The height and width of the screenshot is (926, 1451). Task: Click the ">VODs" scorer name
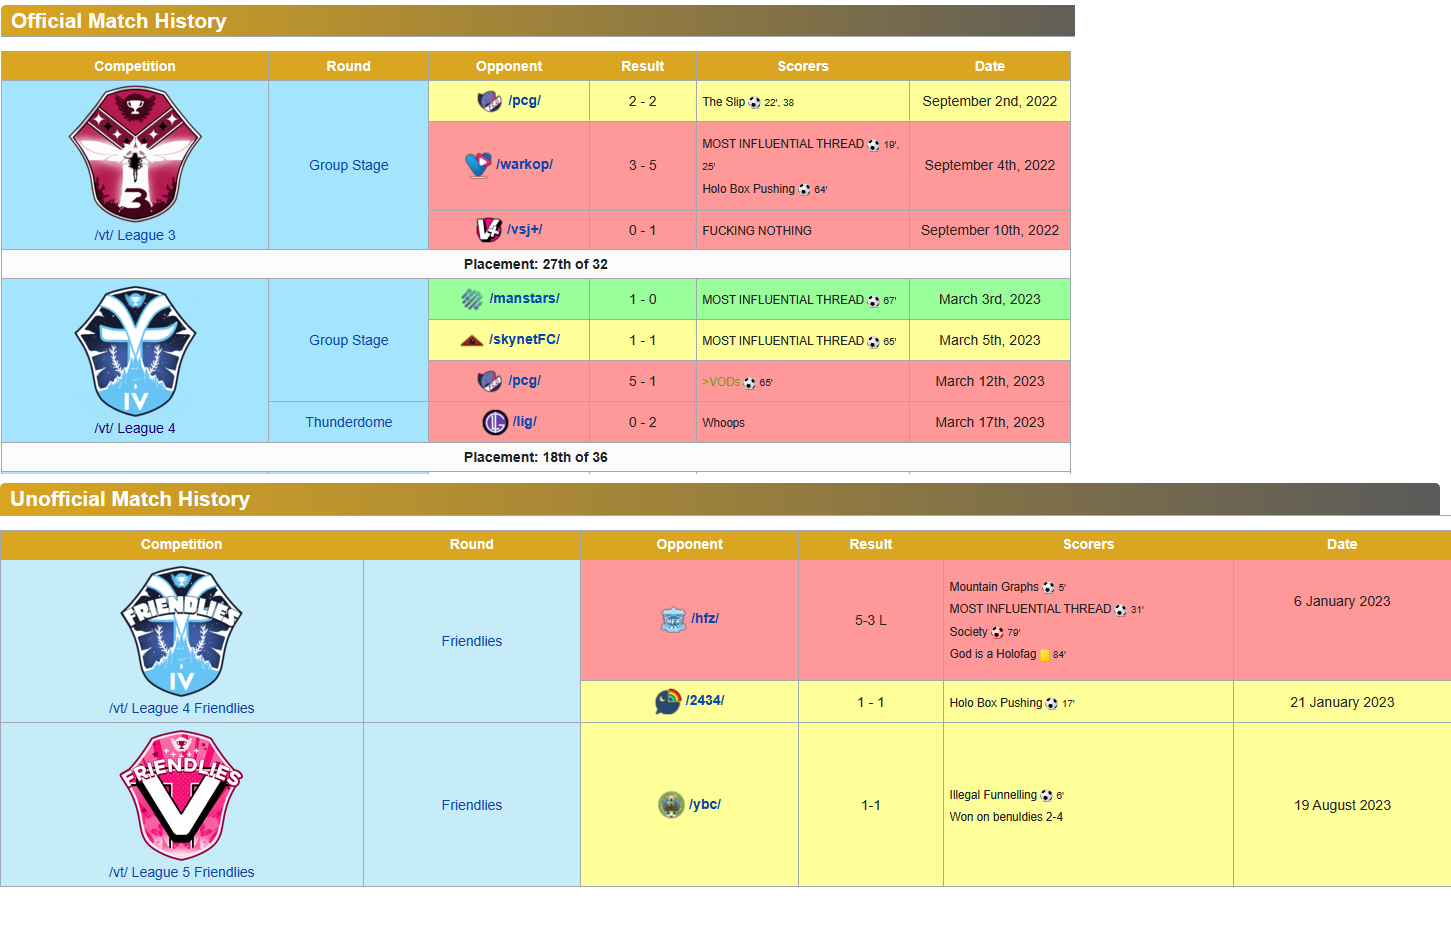721,382
